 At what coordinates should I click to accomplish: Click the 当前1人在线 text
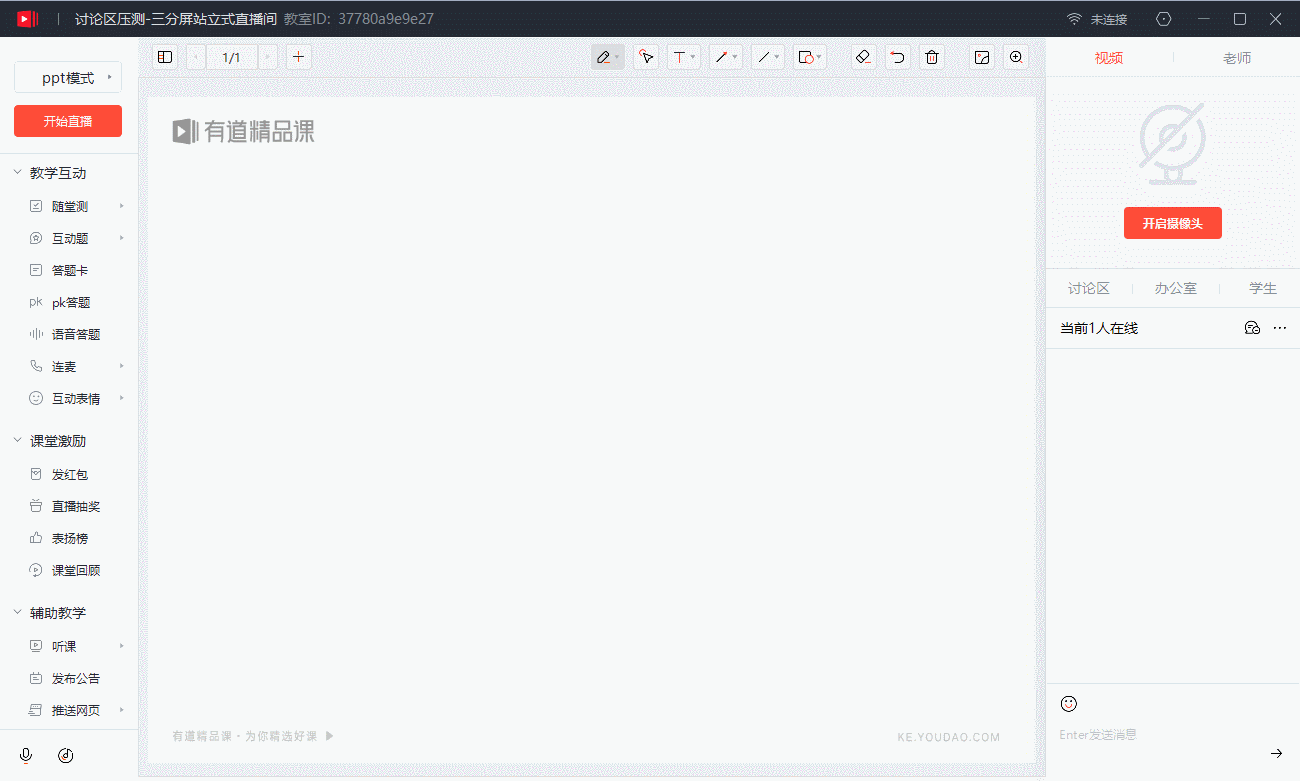1099,328
